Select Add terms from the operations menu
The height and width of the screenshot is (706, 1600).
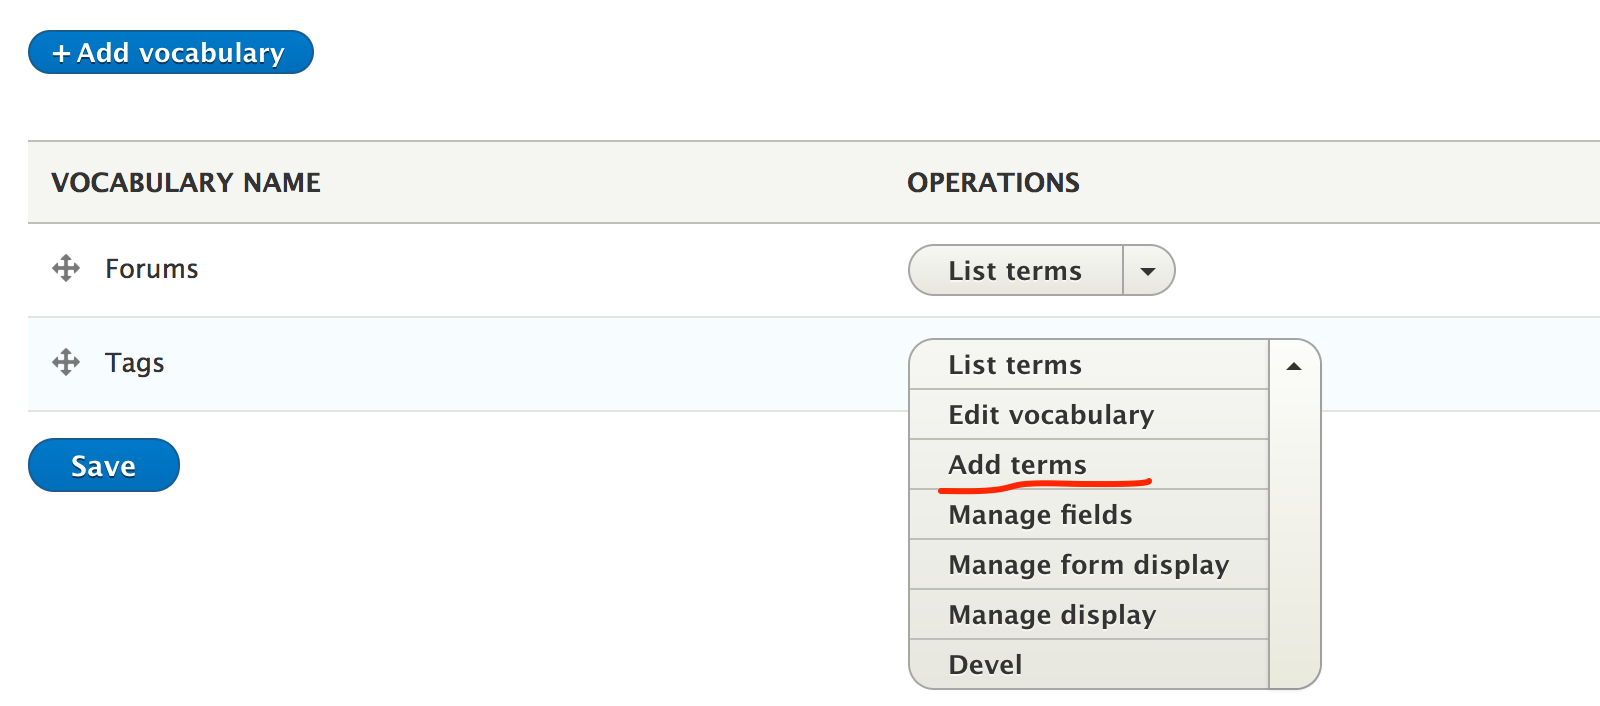(x=1016, y=464)
